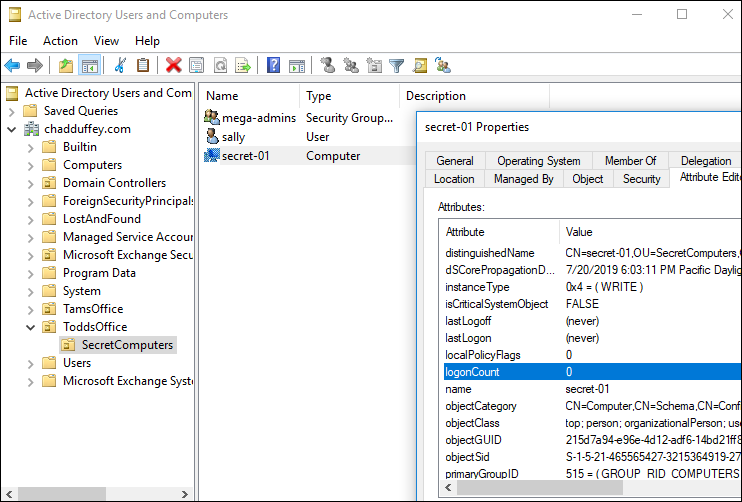Click the Back arrow toolbar icon
742x502 pixels.
tap(12, 65)
